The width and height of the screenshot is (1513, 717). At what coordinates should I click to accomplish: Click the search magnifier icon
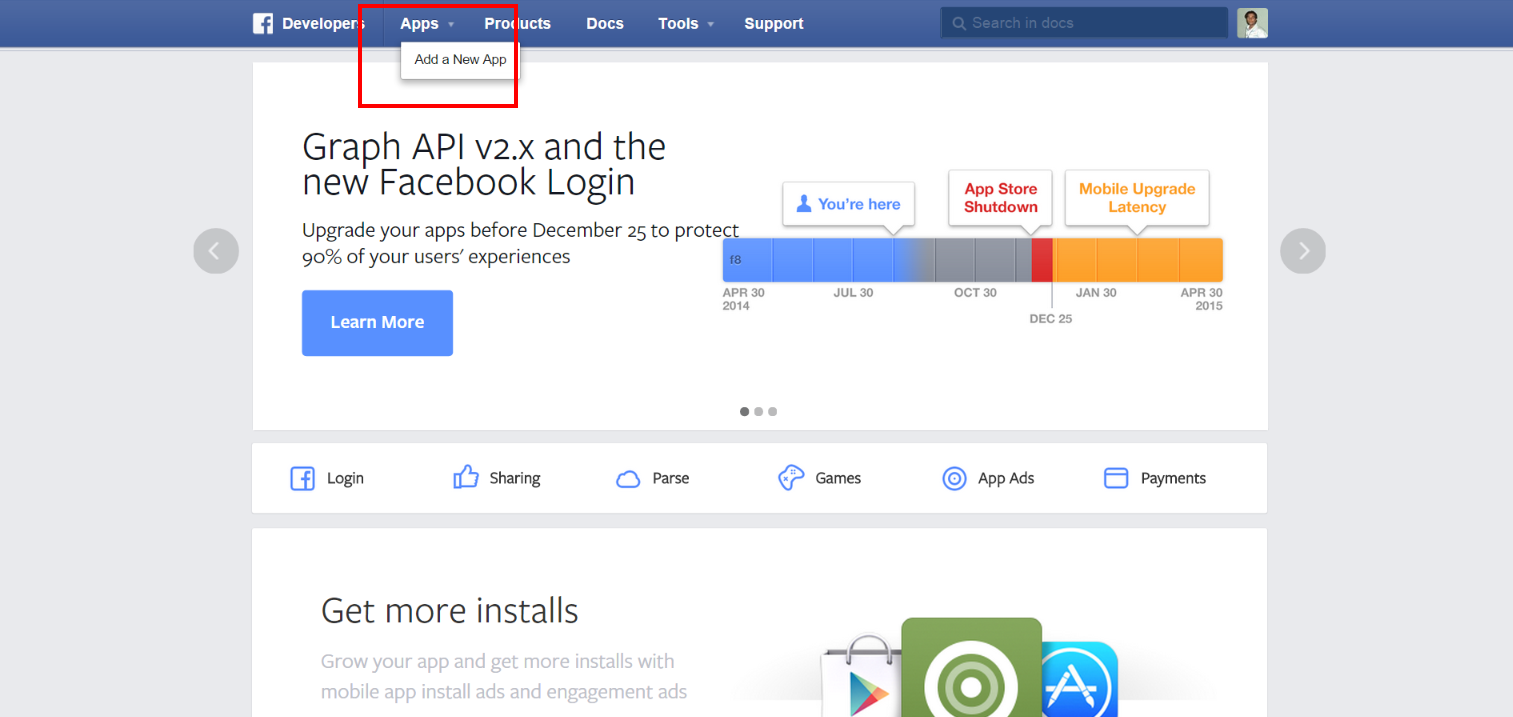[959, 23]
